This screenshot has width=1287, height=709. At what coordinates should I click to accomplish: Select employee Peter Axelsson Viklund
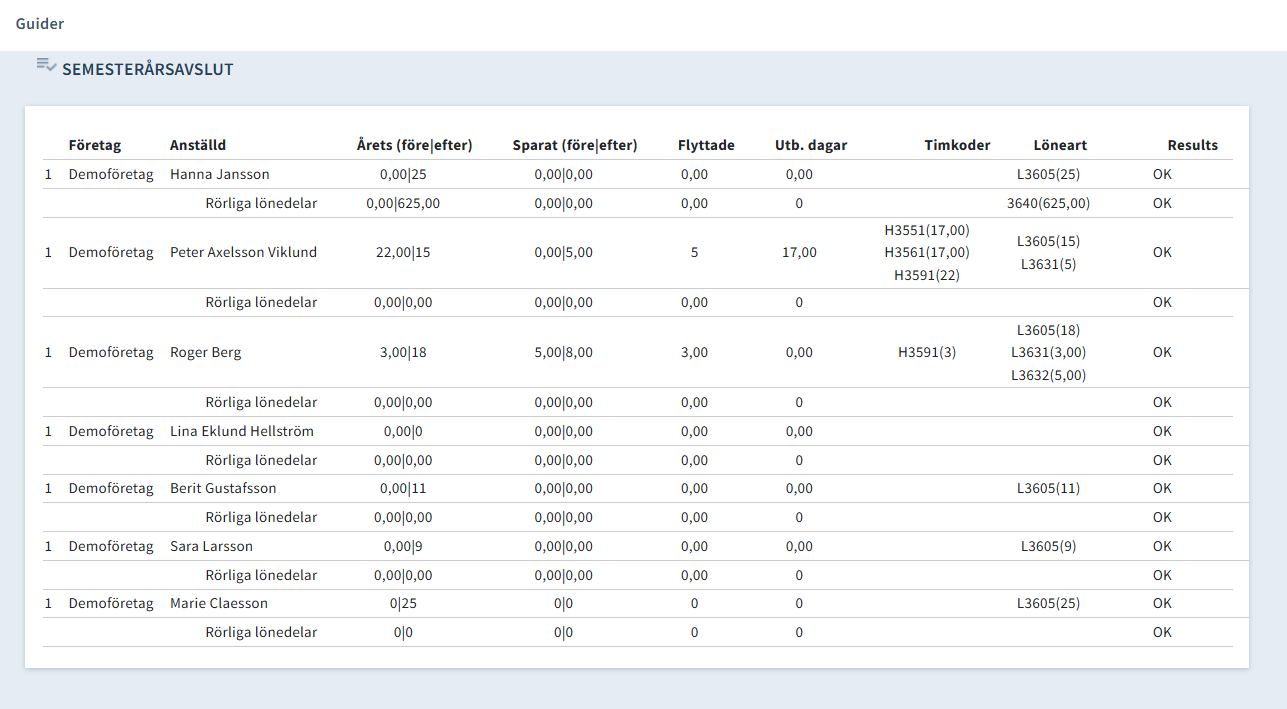(243, 252)
